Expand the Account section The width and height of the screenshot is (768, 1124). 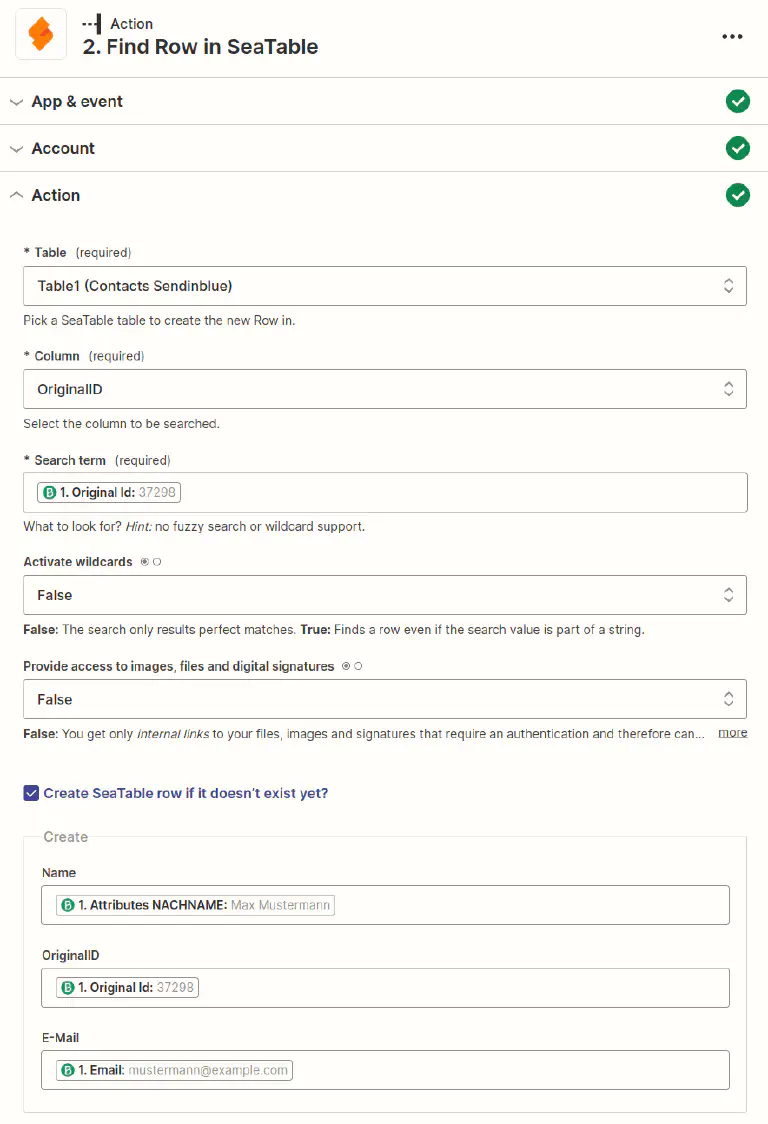(x=63, y=148)
